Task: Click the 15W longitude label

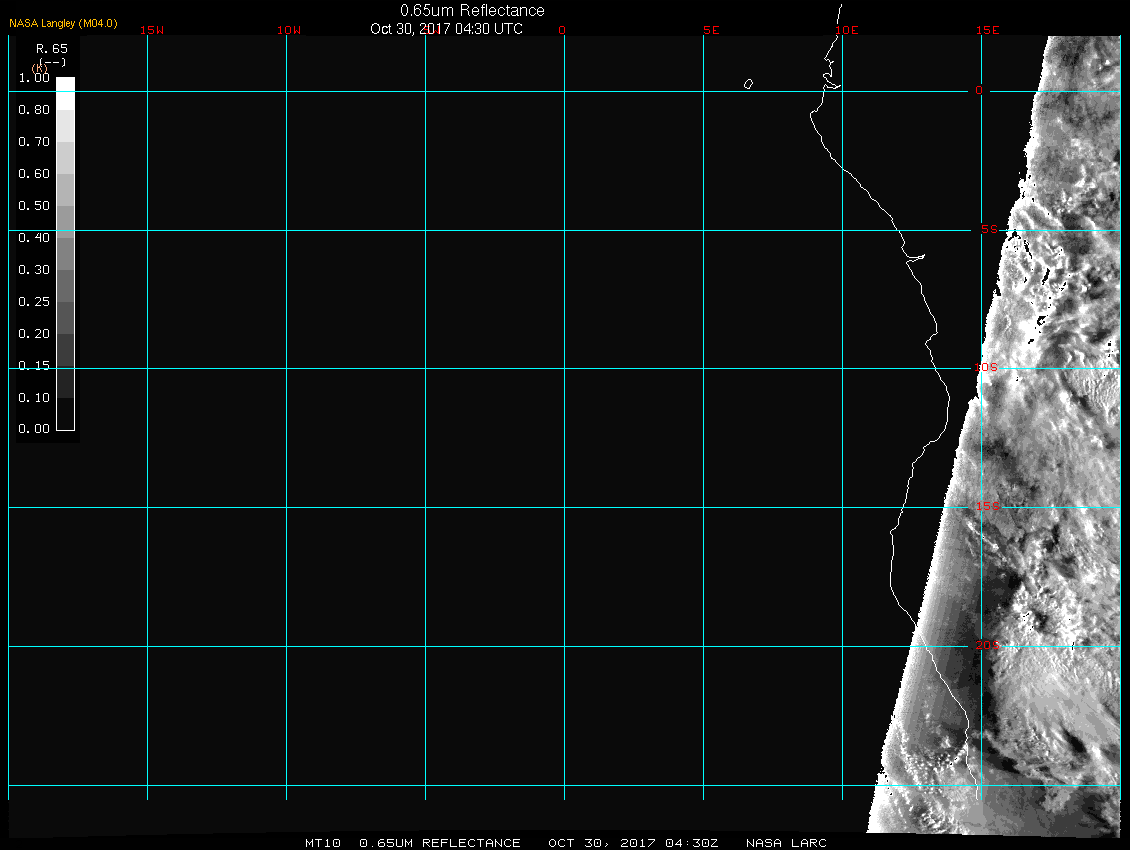Action: pyautogui.click(x=152, y=30)
